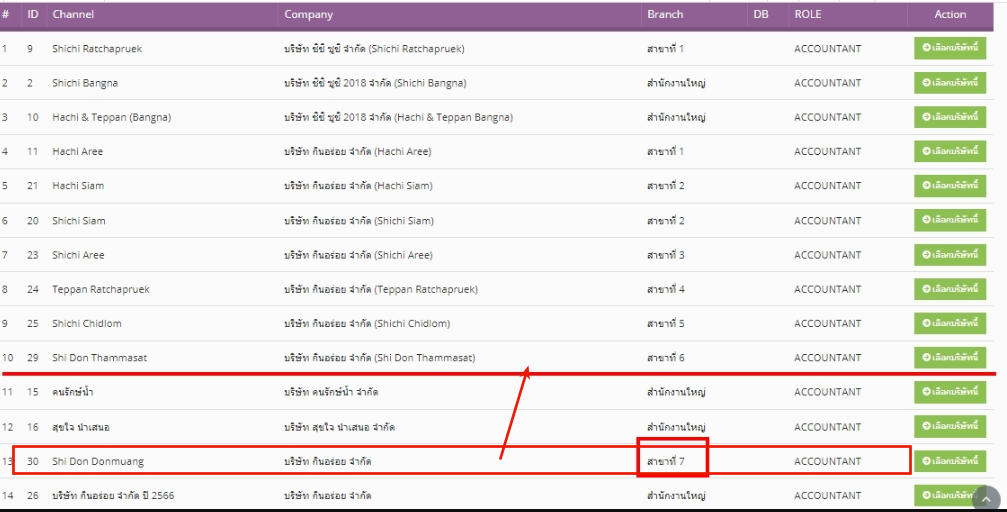1007x512 pixels.
Task: Click branch cell สาขาที่ 5
Action: (665, 323)
